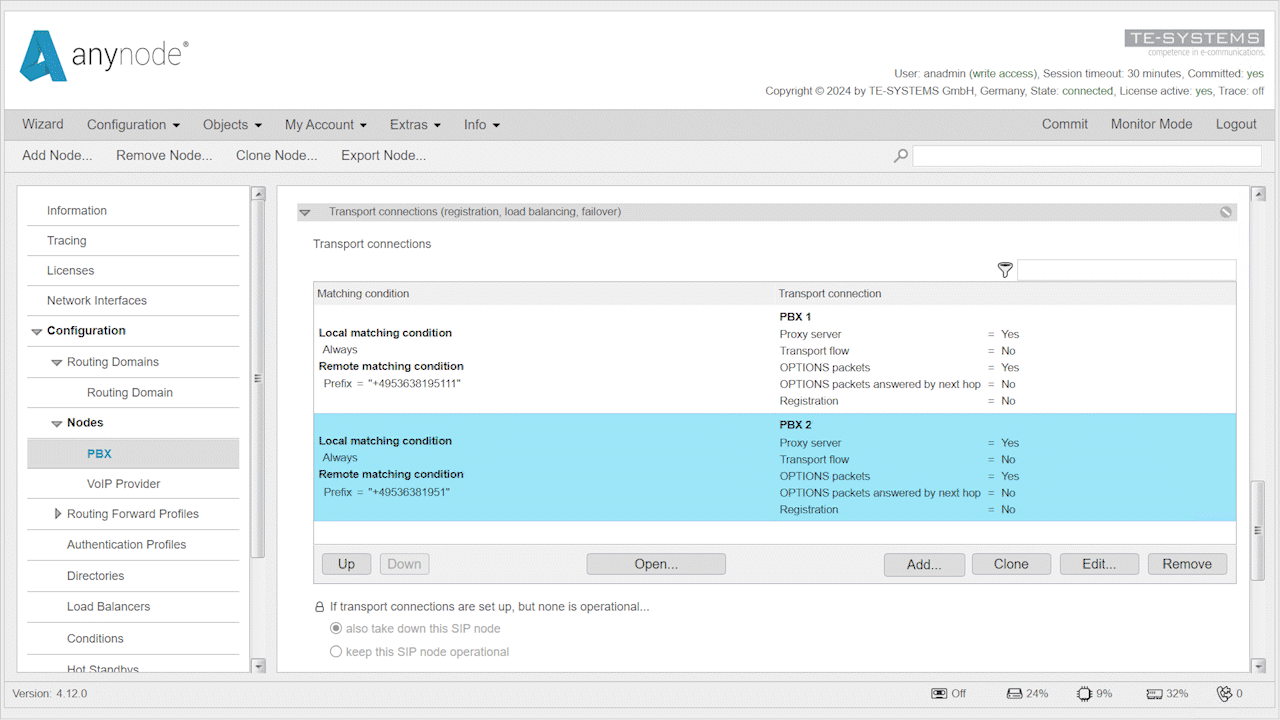The image size is (1280, 720).
Task: Click the status bar Off recording icon
Action: click(939, 693)
